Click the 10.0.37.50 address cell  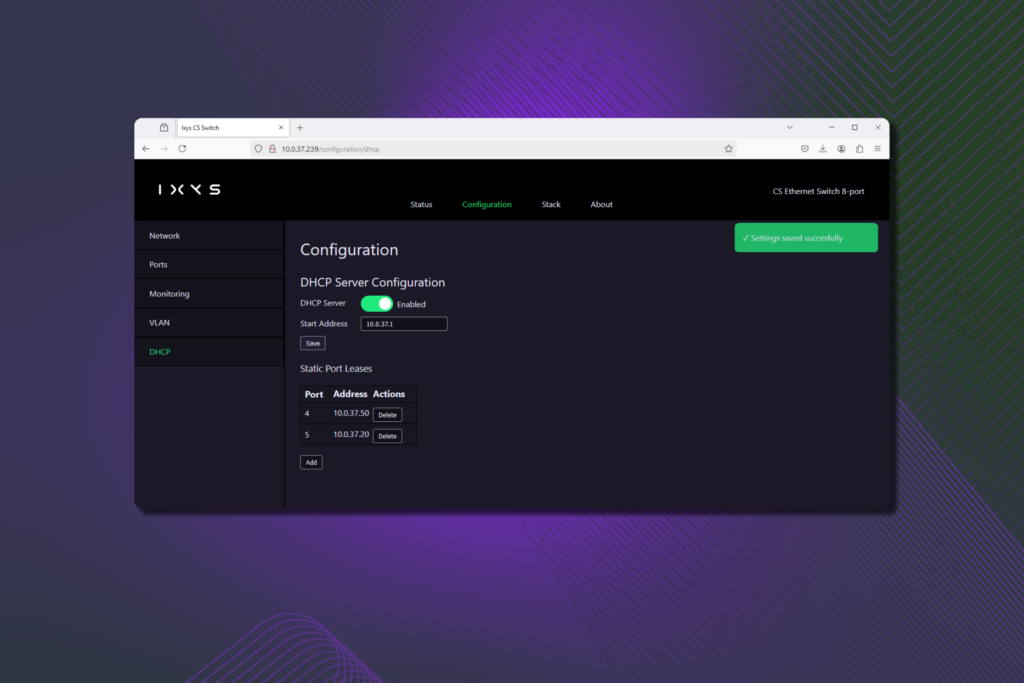[351, 413]
